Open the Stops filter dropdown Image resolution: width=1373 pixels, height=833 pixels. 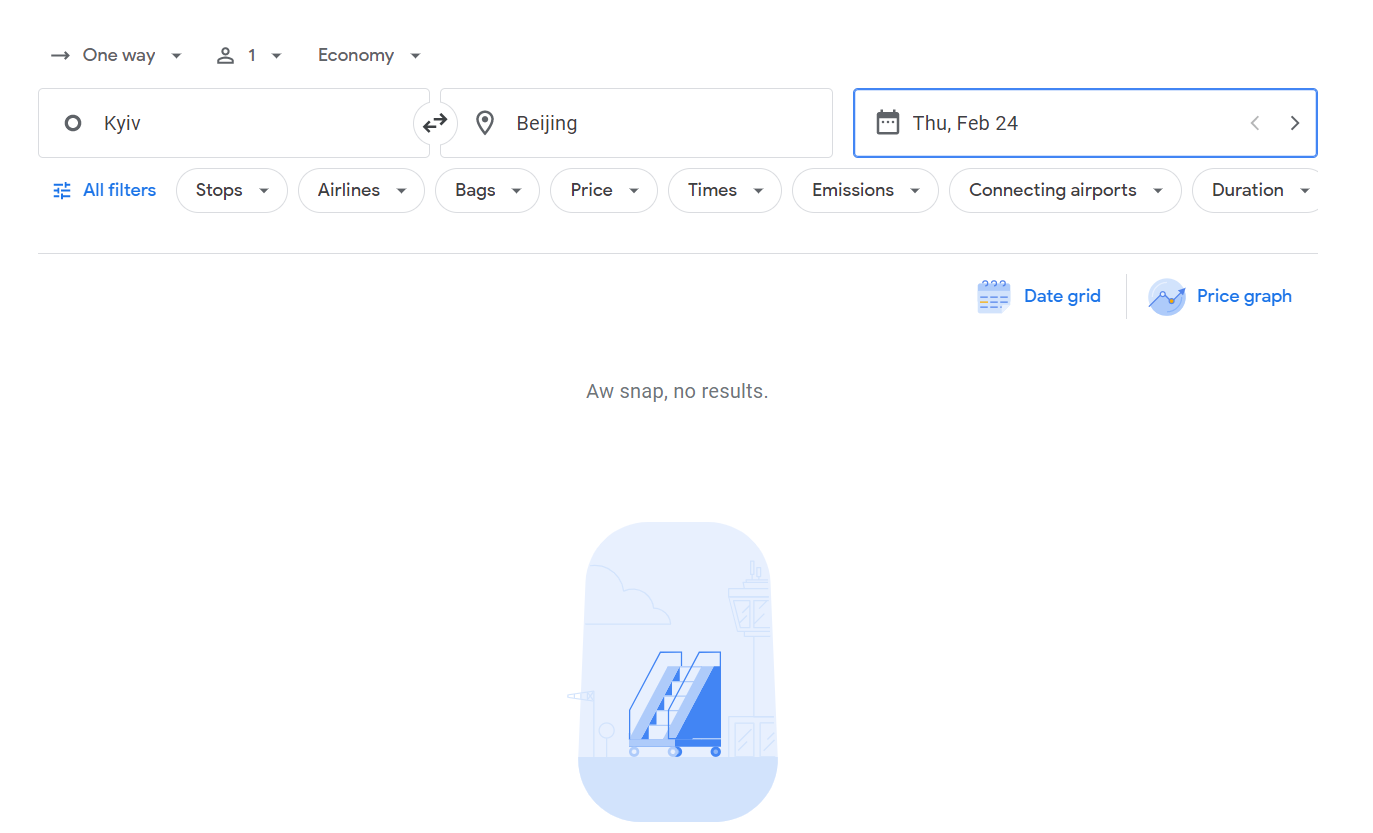click(231, 190)
